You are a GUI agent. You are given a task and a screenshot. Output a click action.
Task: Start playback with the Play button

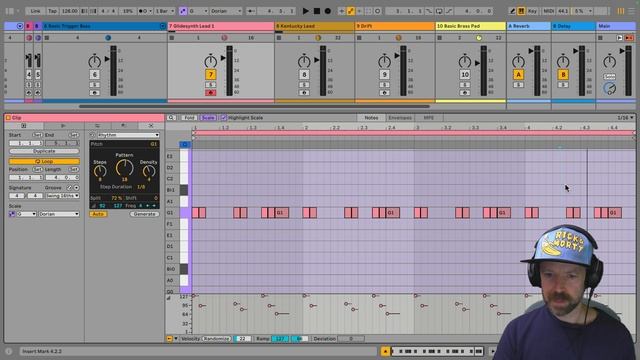point(305,11)
